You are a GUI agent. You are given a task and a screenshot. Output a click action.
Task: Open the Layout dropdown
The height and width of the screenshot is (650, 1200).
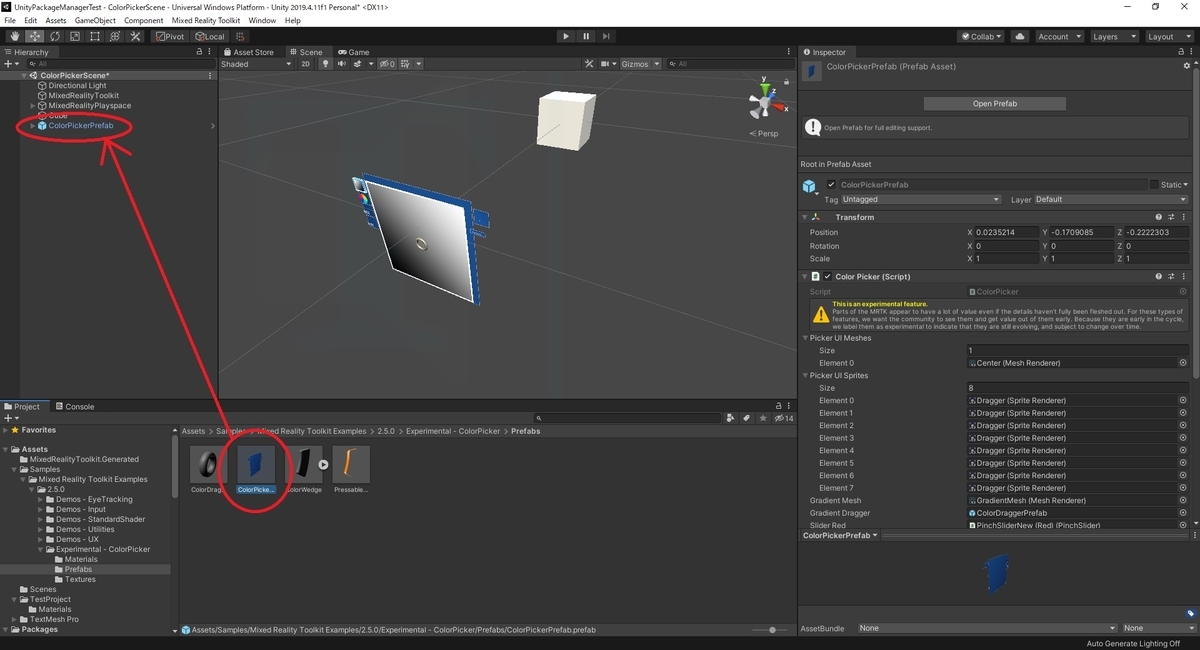click(x=1168, y=37)
